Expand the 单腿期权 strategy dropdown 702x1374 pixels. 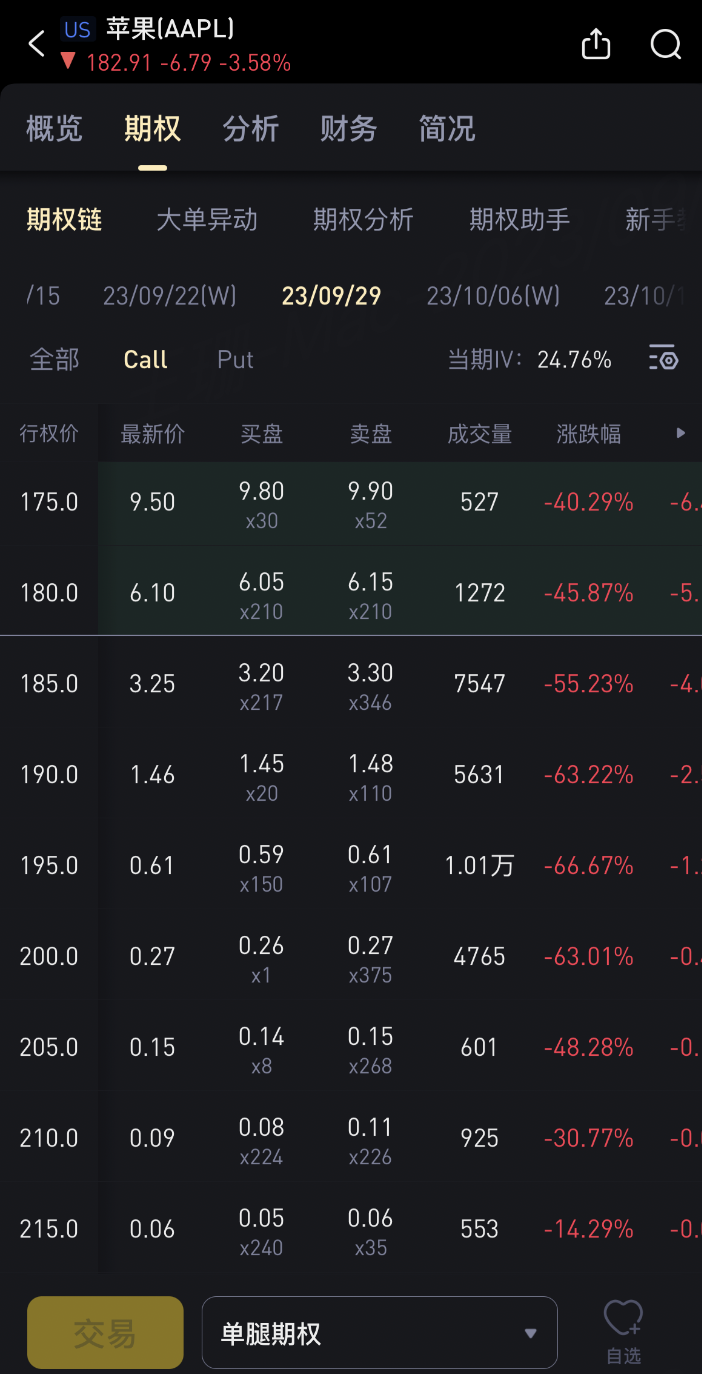pyautogui.click(x=380, y=1332)
